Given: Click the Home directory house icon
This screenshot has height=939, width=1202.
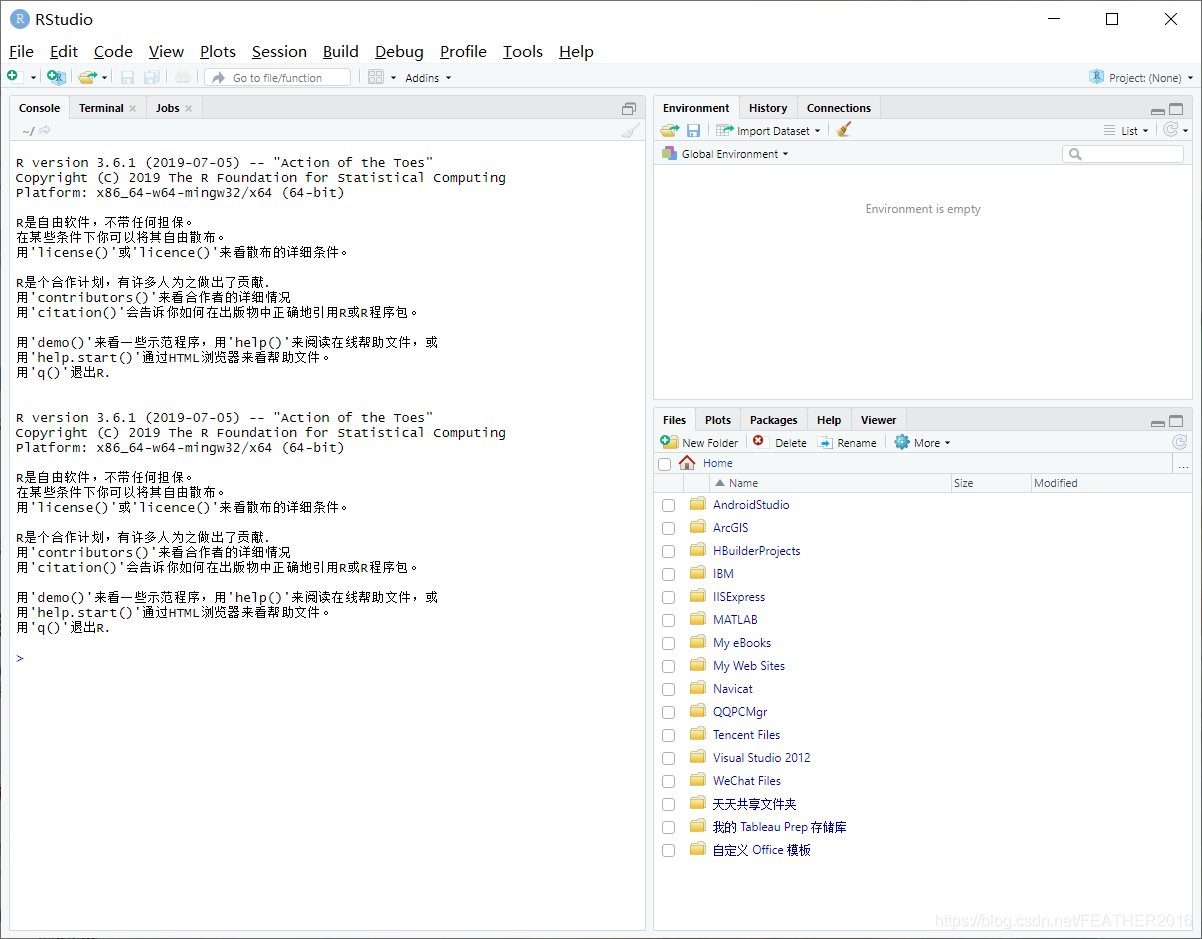Looking at the screenshot, I should point(687,463).
